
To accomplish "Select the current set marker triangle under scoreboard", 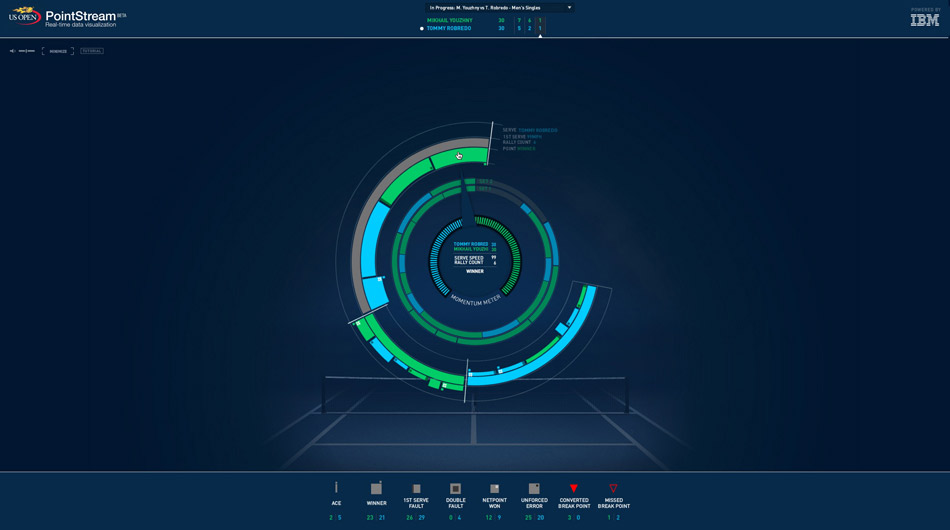I will 540,36.
